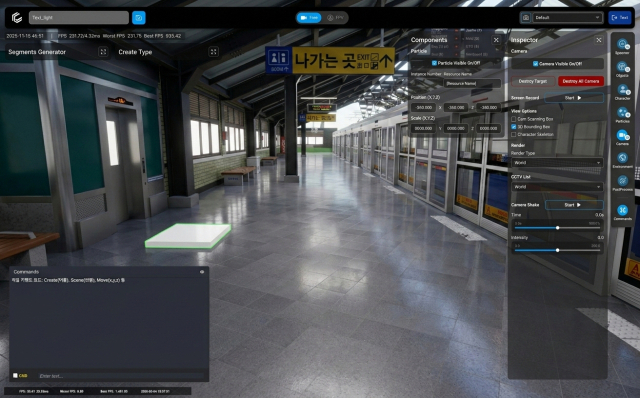Viewport: 640px width, 398px height.
Task: Toggle the CMD checkbox in Commands panel
Action: (x=15, y=376)
